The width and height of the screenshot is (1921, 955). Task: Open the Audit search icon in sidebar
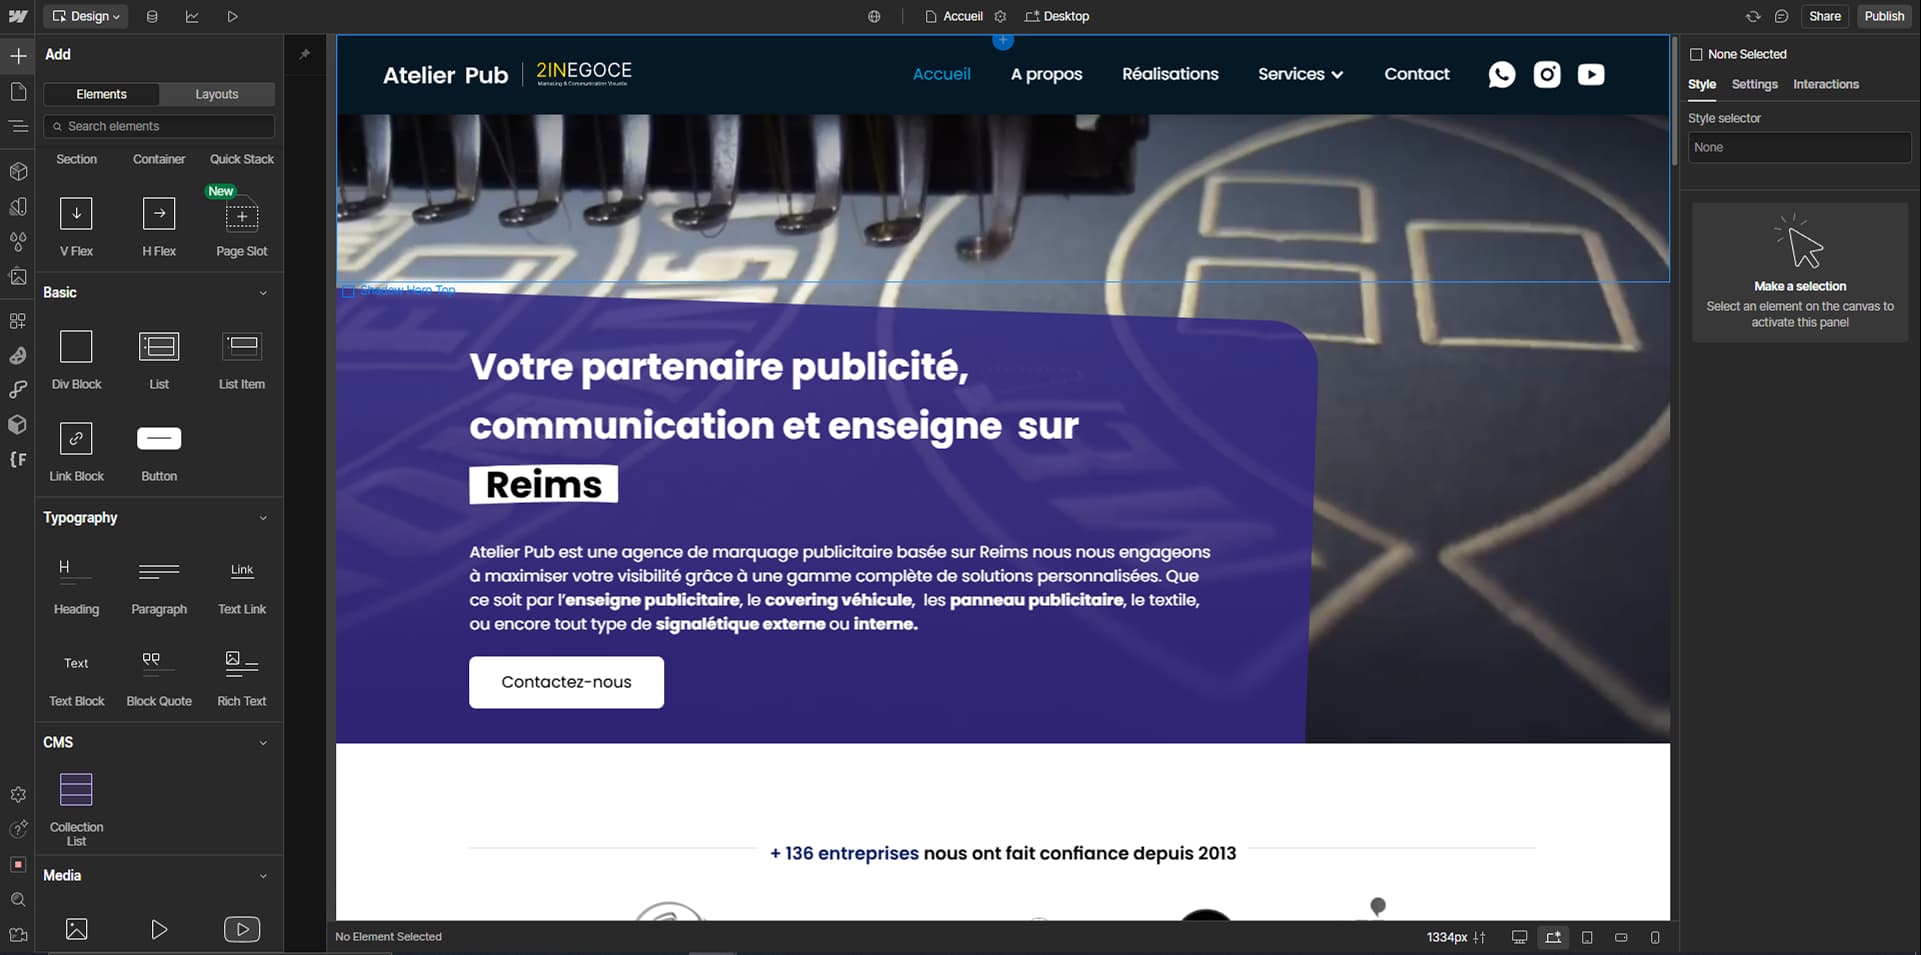[x=18, y=900]
